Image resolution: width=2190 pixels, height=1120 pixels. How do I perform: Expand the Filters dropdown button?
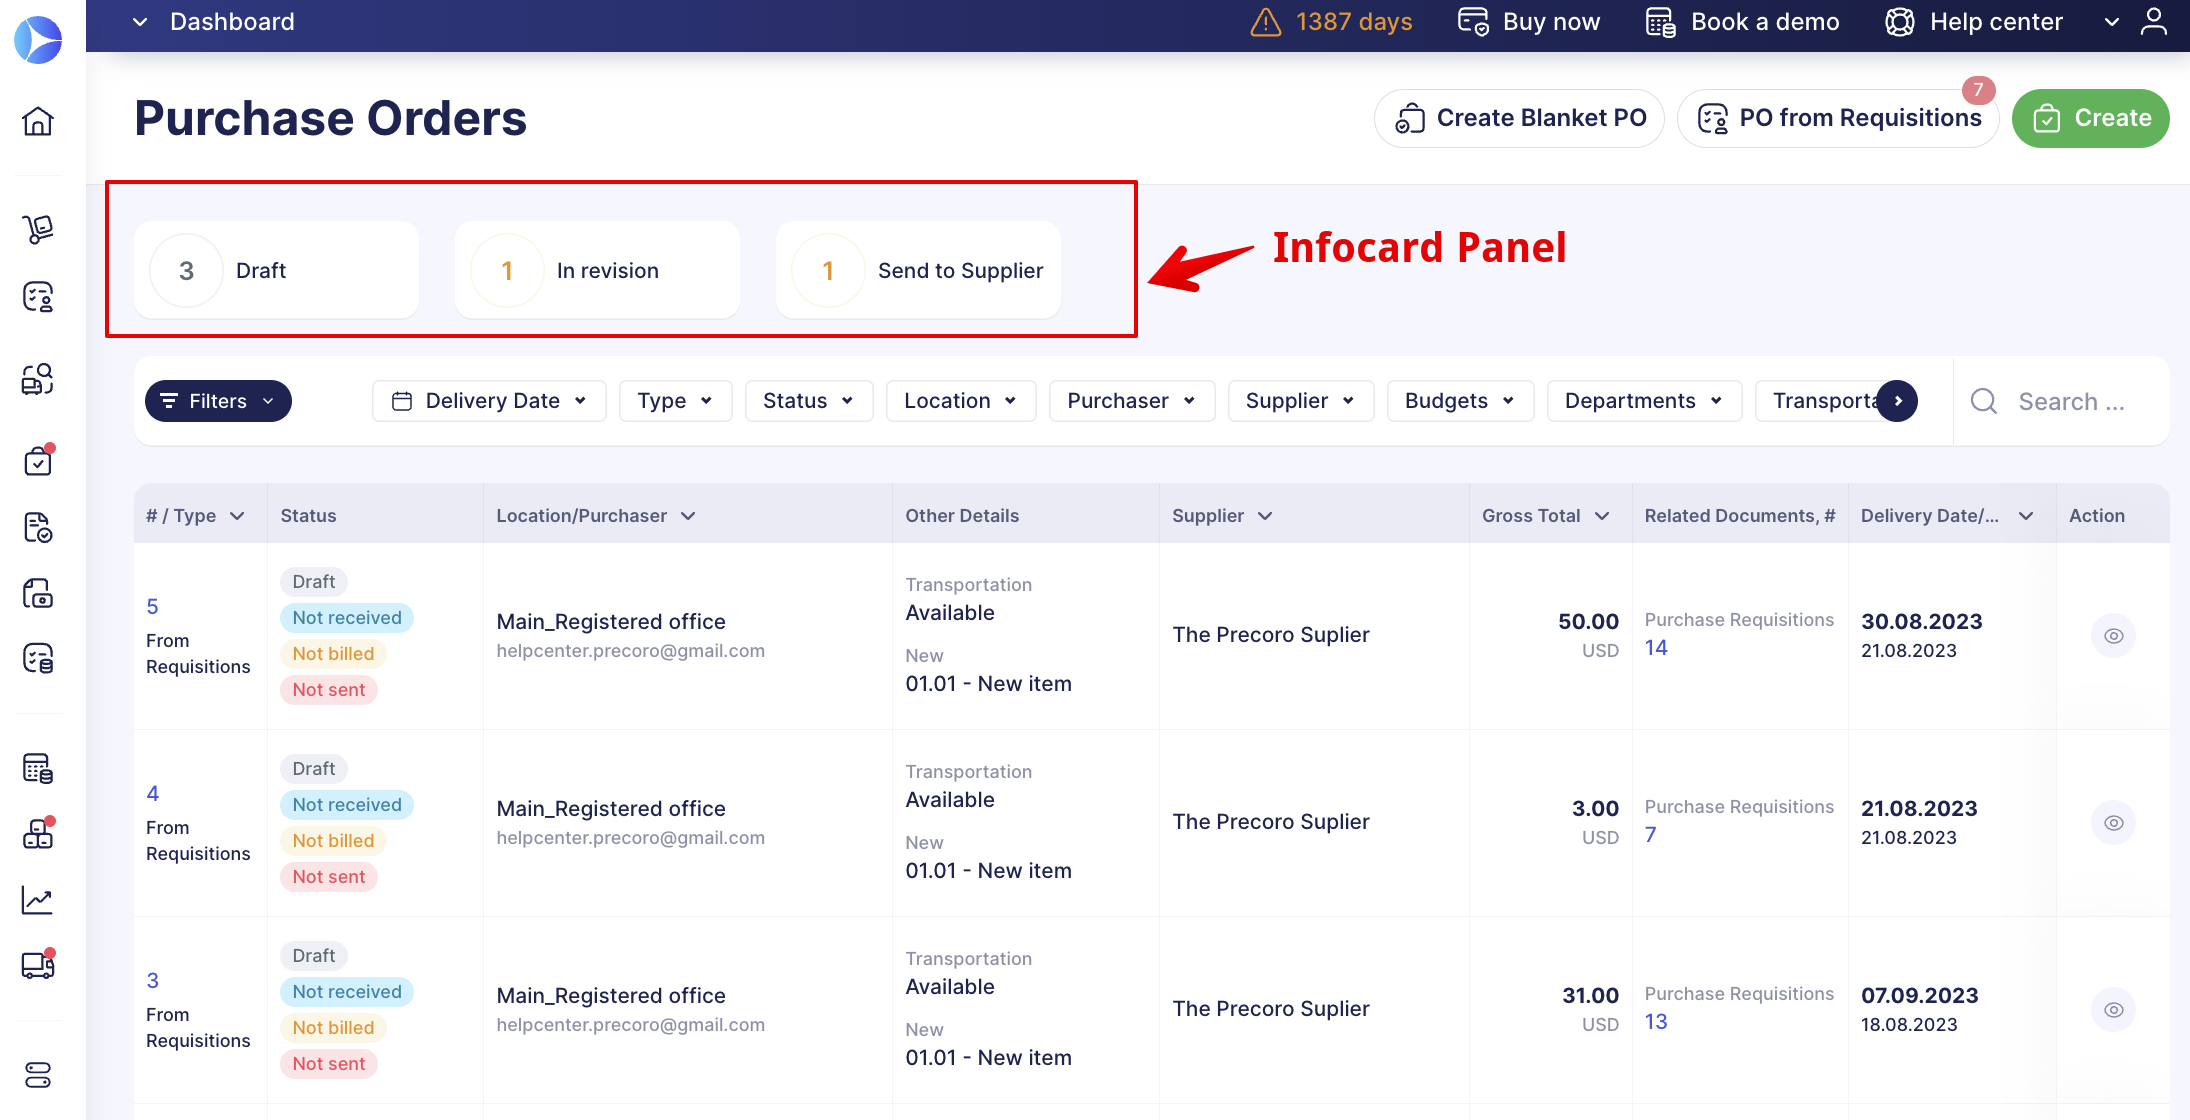218,401
